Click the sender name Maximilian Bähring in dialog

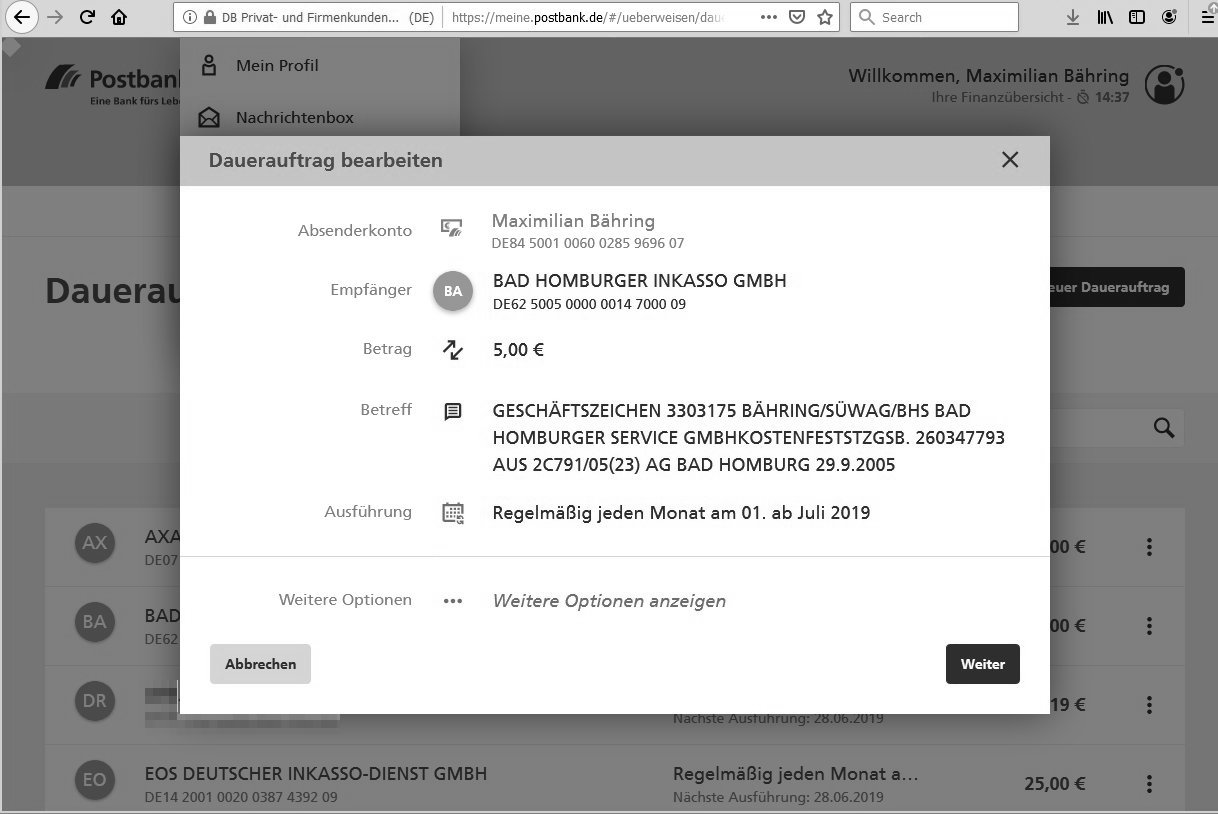click(573, 221)
